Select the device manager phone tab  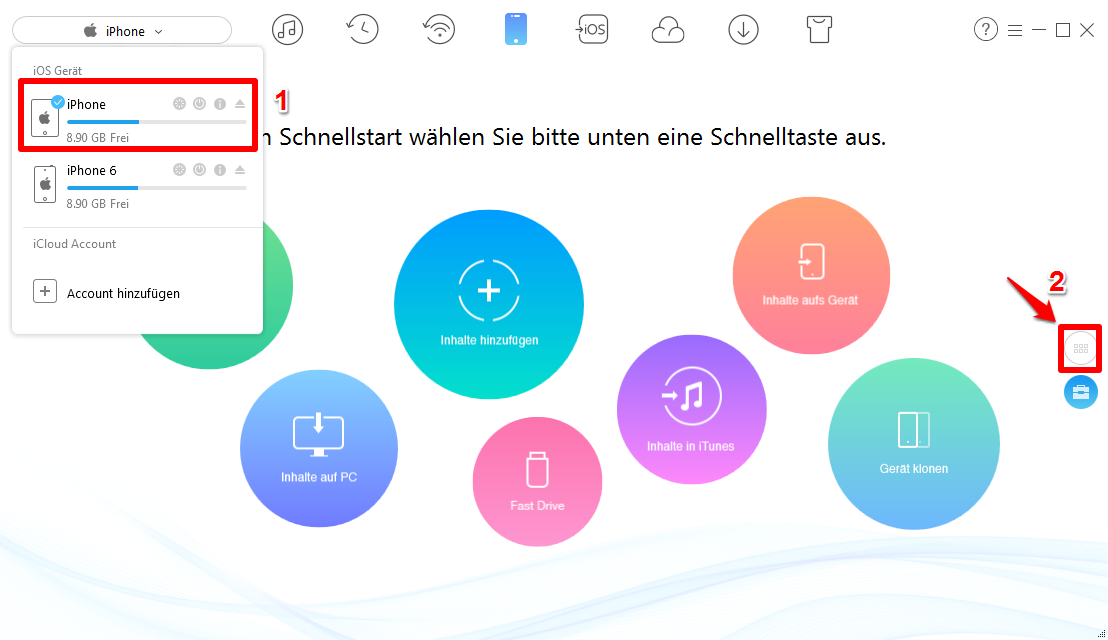click(x=516, y=30)
